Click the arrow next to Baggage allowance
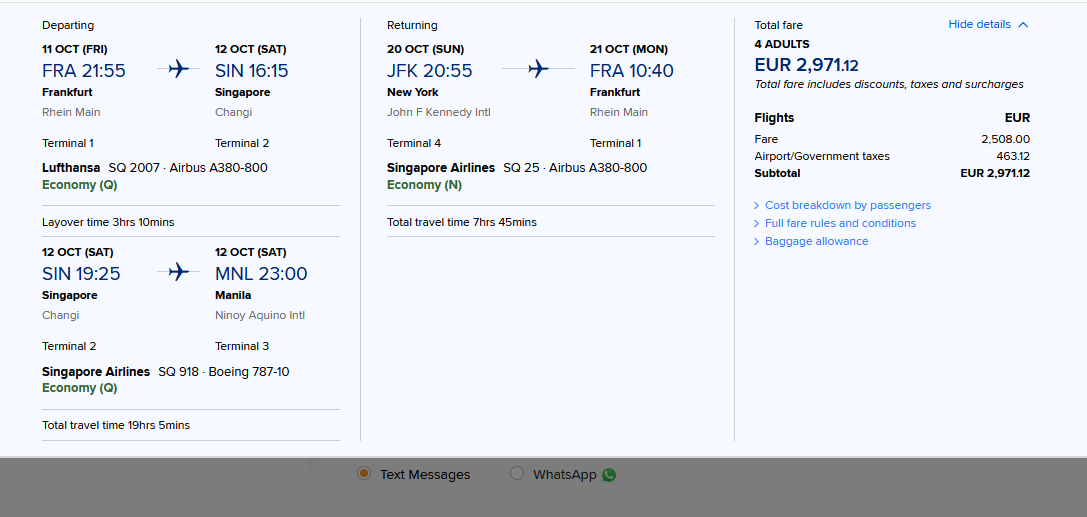Viewport: 1087px width, 517px height. pos(756,242)
